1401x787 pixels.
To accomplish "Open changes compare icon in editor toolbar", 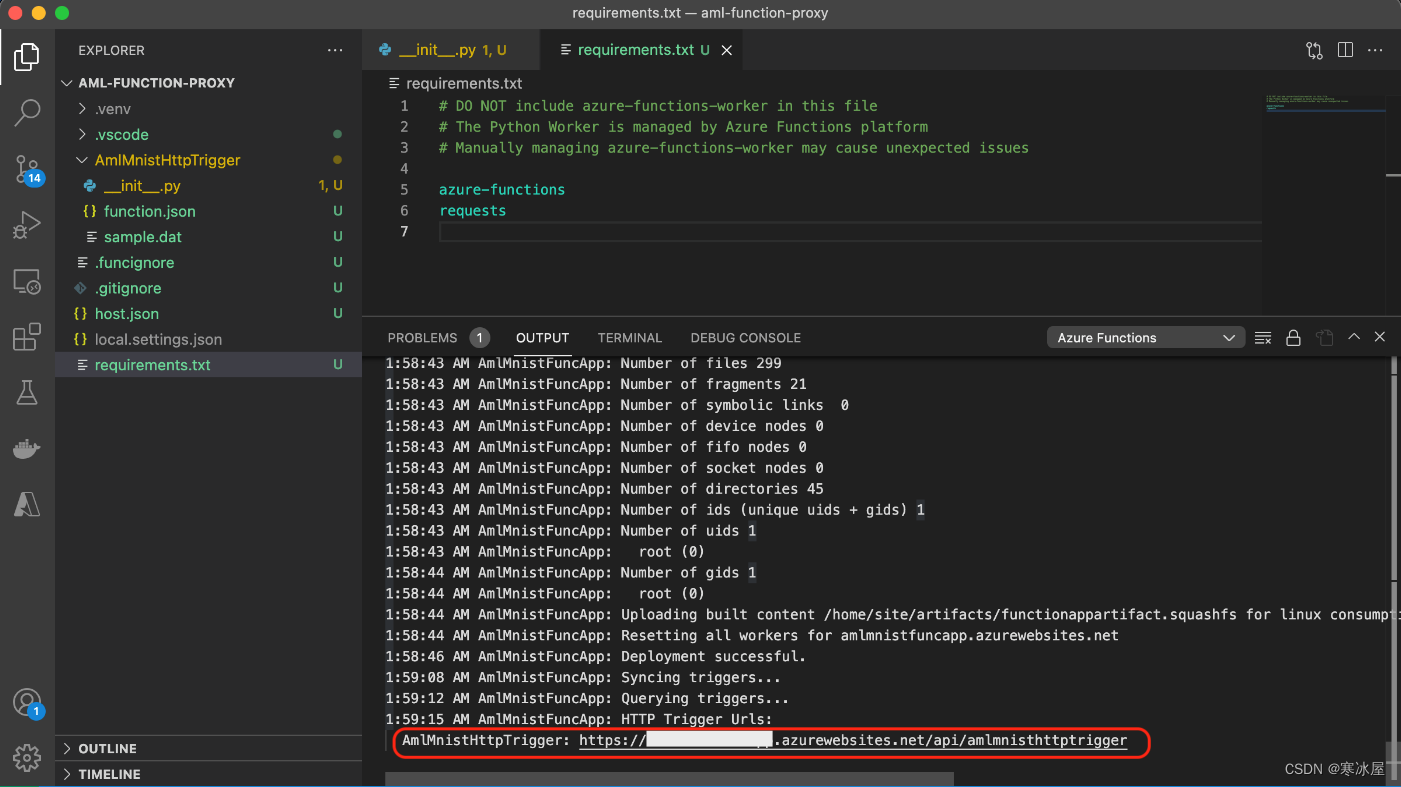I will coord(1314,50).
